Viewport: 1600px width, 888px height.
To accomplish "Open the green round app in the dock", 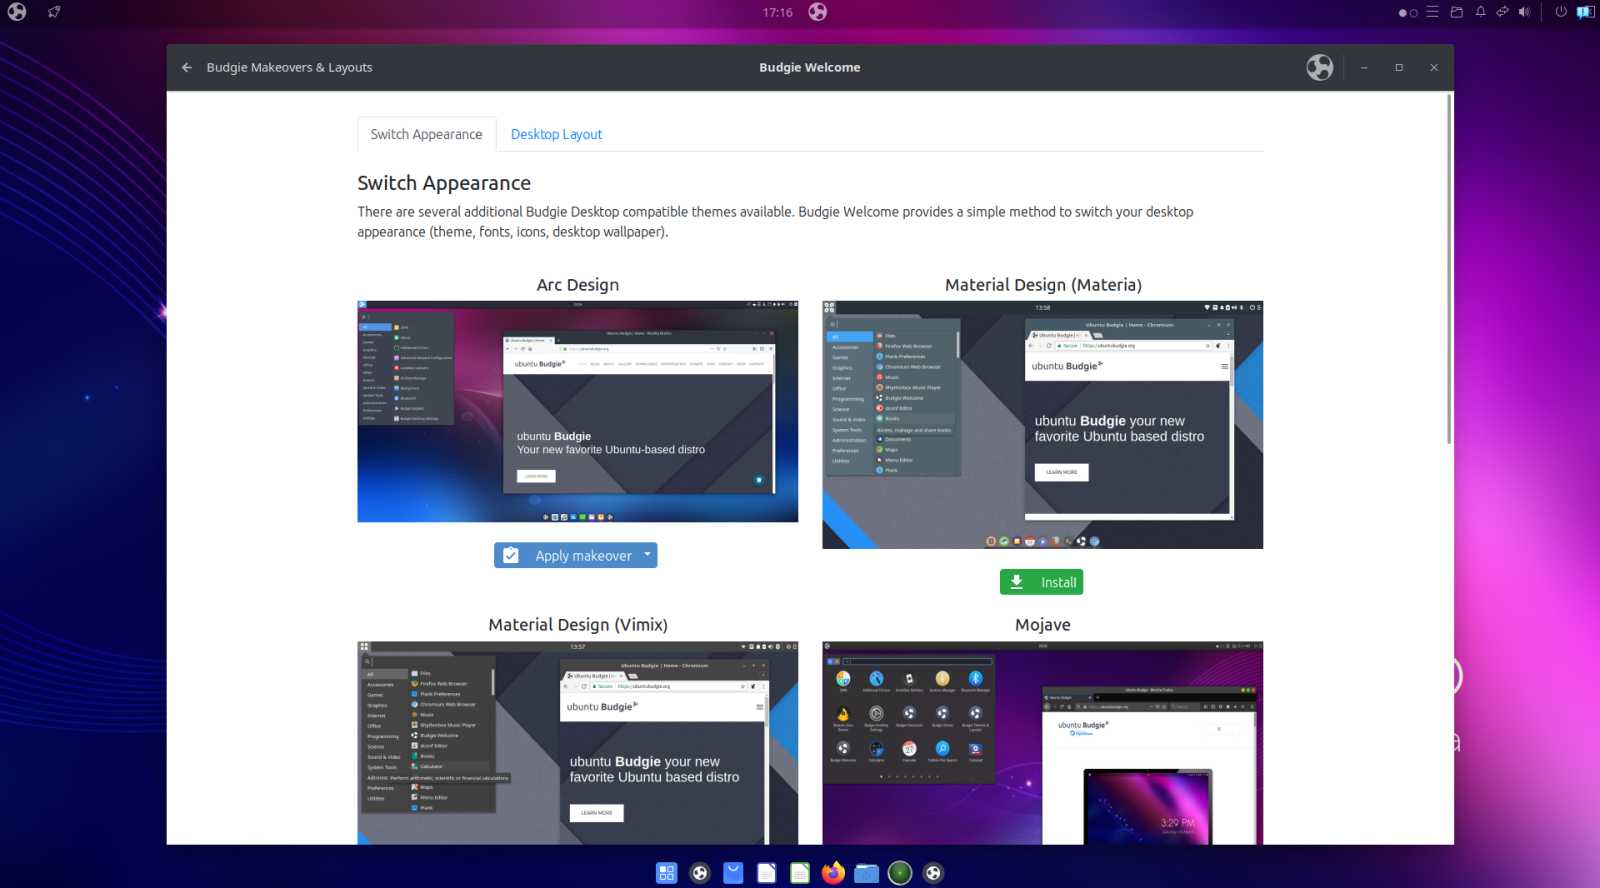I will (x=899, y=873).
